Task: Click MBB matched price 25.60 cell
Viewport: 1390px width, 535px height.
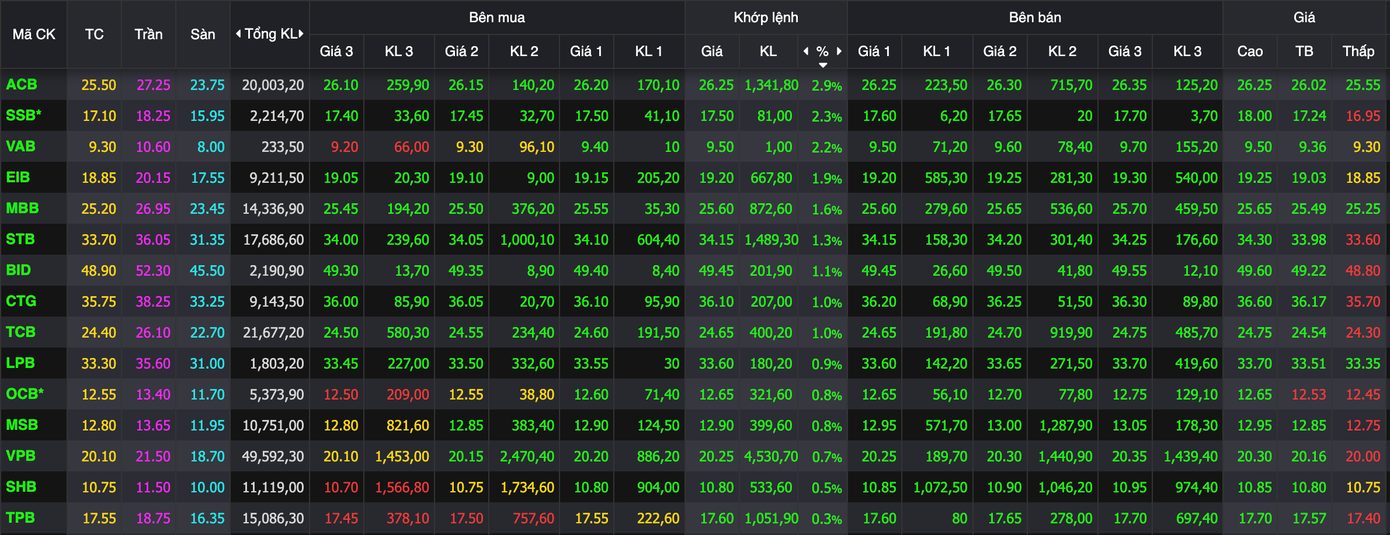Action: 711,209
